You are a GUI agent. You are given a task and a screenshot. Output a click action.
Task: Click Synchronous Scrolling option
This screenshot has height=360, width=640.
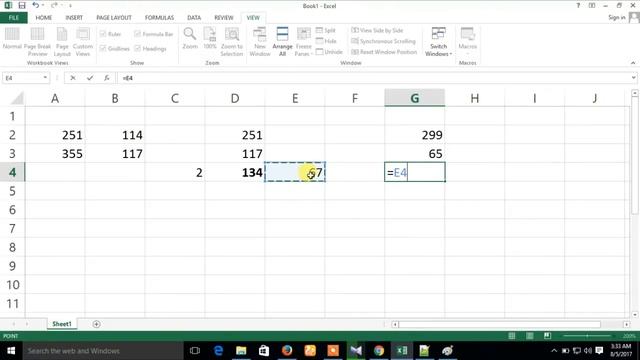pos(384,41)
